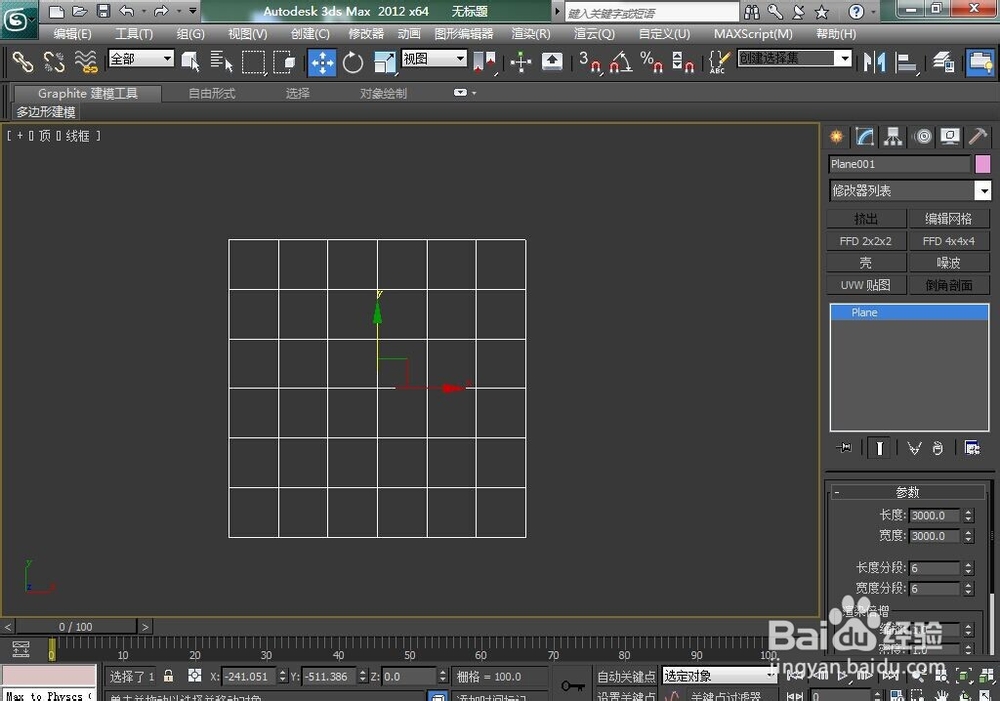Apply the FFD 2x2x2 modifier
This screenshot has width=1000, height=701.
point(865,241)
